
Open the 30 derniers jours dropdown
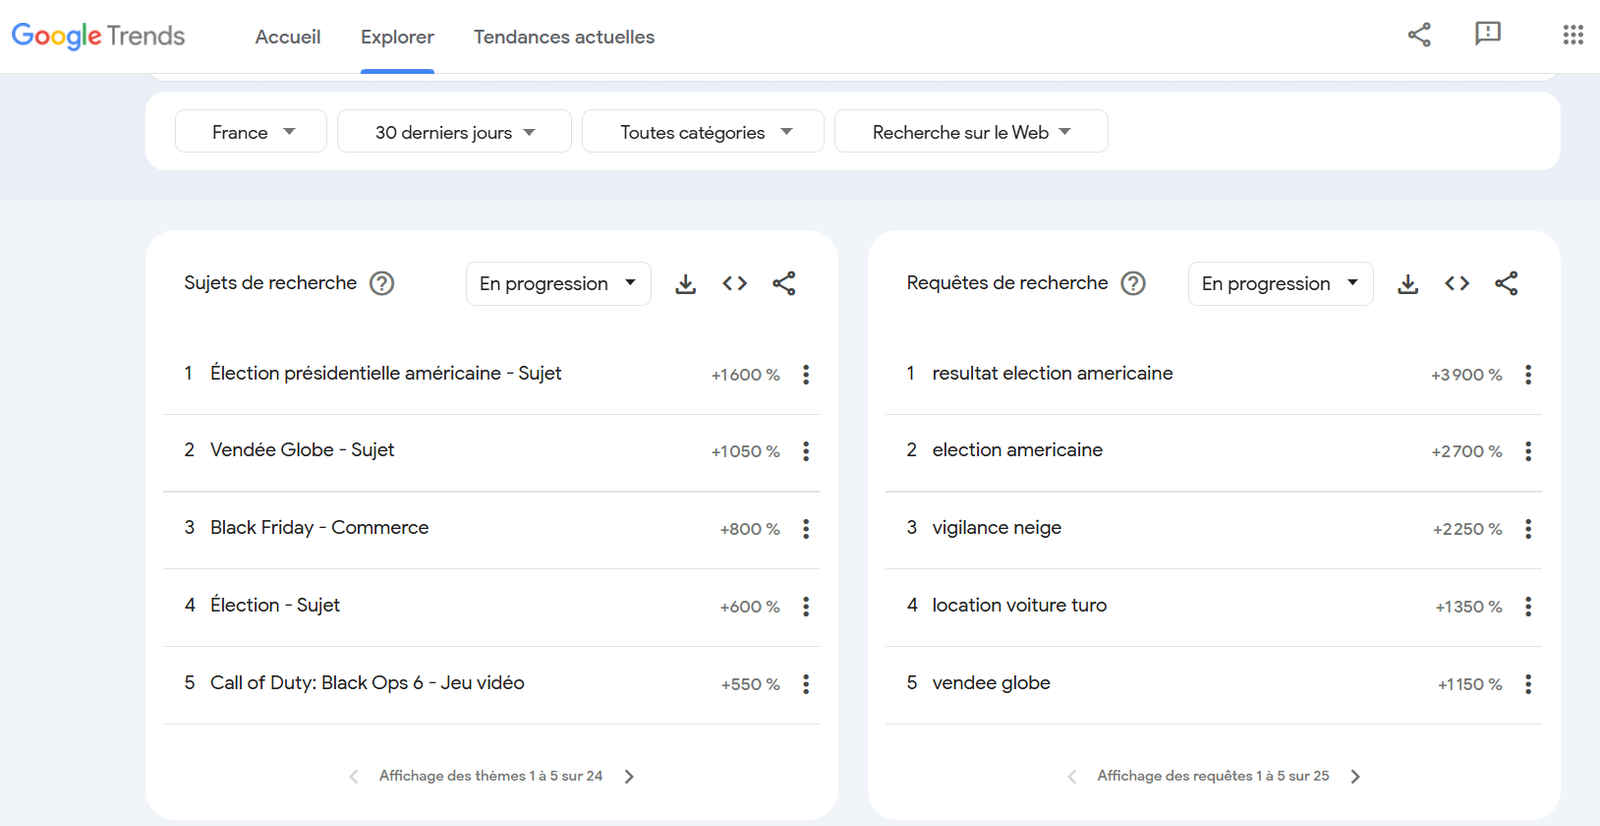(454, 131)
